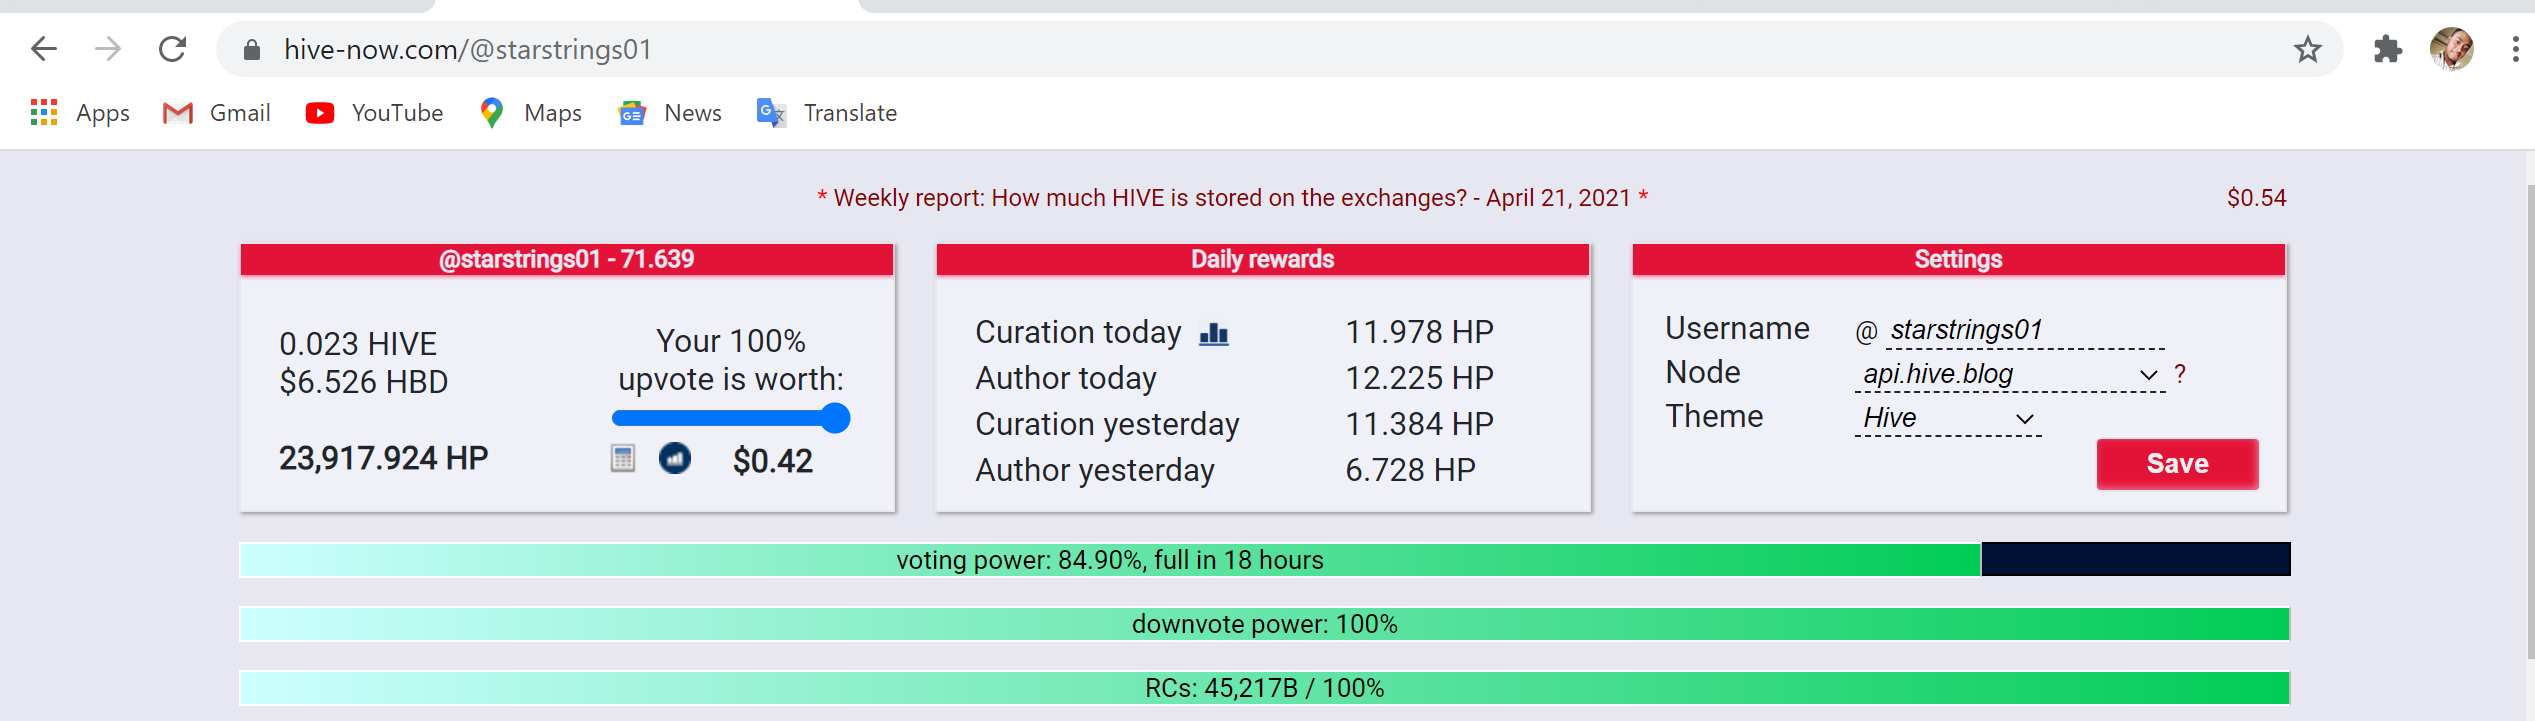2535x721 pixels.
Task: Open the Chrome three-dot menu
Action: 2515,49
